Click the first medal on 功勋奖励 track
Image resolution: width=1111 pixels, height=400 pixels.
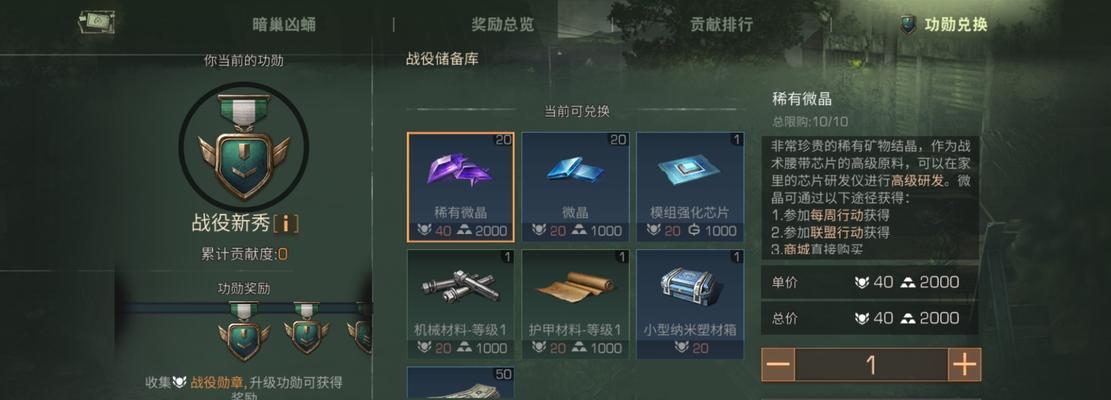pos(244,331)
